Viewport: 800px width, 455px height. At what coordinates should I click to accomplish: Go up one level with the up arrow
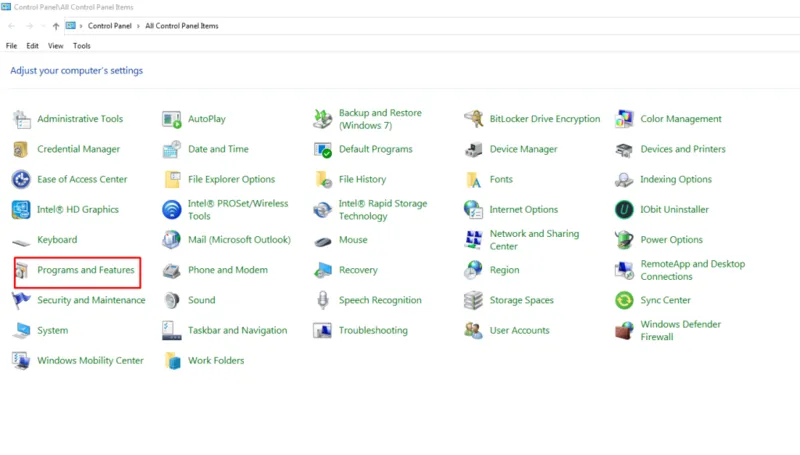pyautogui.click(x=56, y=26)
